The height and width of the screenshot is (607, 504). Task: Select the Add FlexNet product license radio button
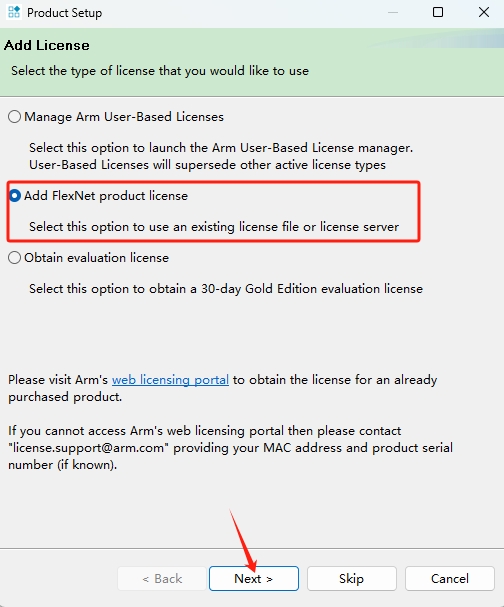(x=14, y=195)
